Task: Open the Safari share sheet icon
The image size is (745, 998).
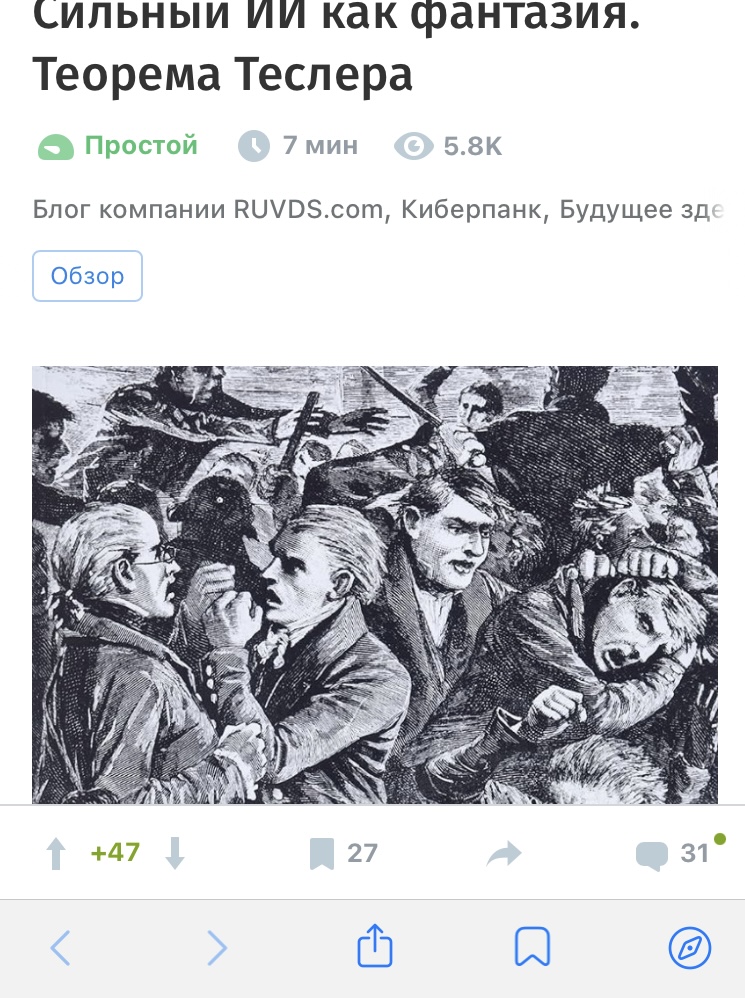Action: click(375, 946)
